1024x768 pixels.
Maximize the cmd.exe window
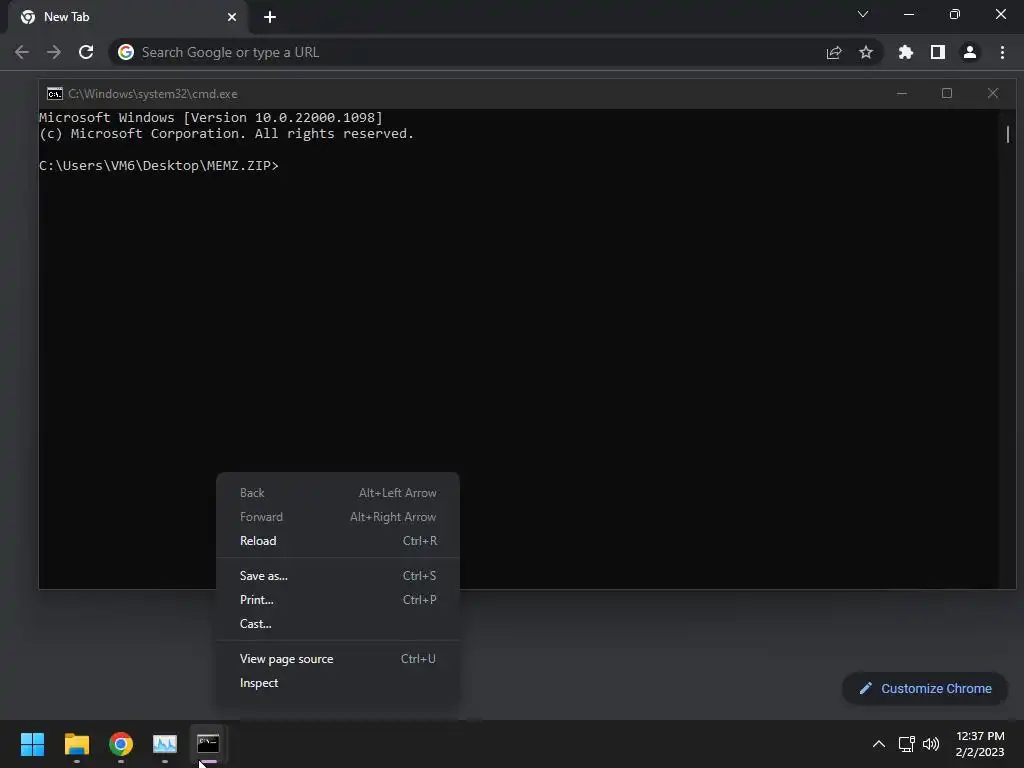(947, 93)
